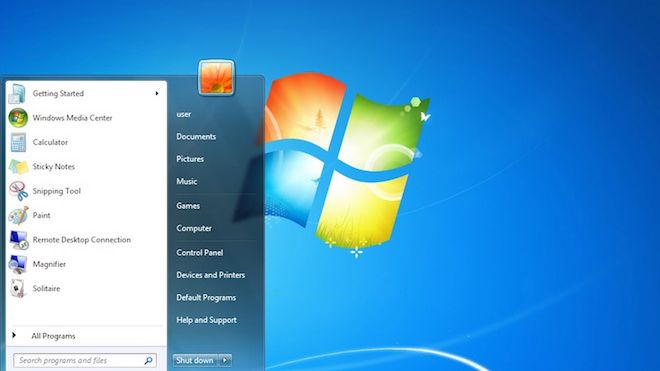Open the Games folder
The height and width of the screenshot is (371, 660).
(188, 206)
